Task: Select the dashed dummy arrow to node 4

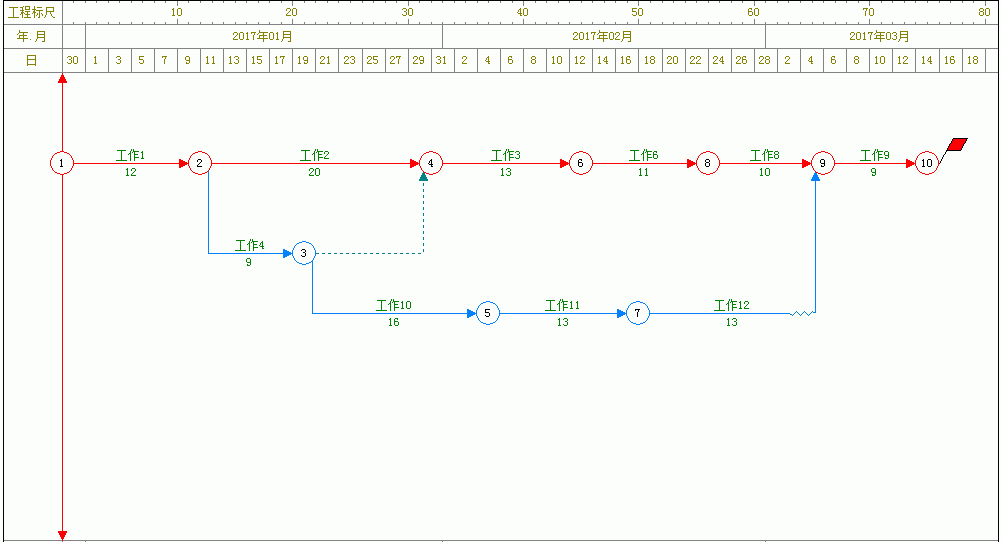Action: 370,254
